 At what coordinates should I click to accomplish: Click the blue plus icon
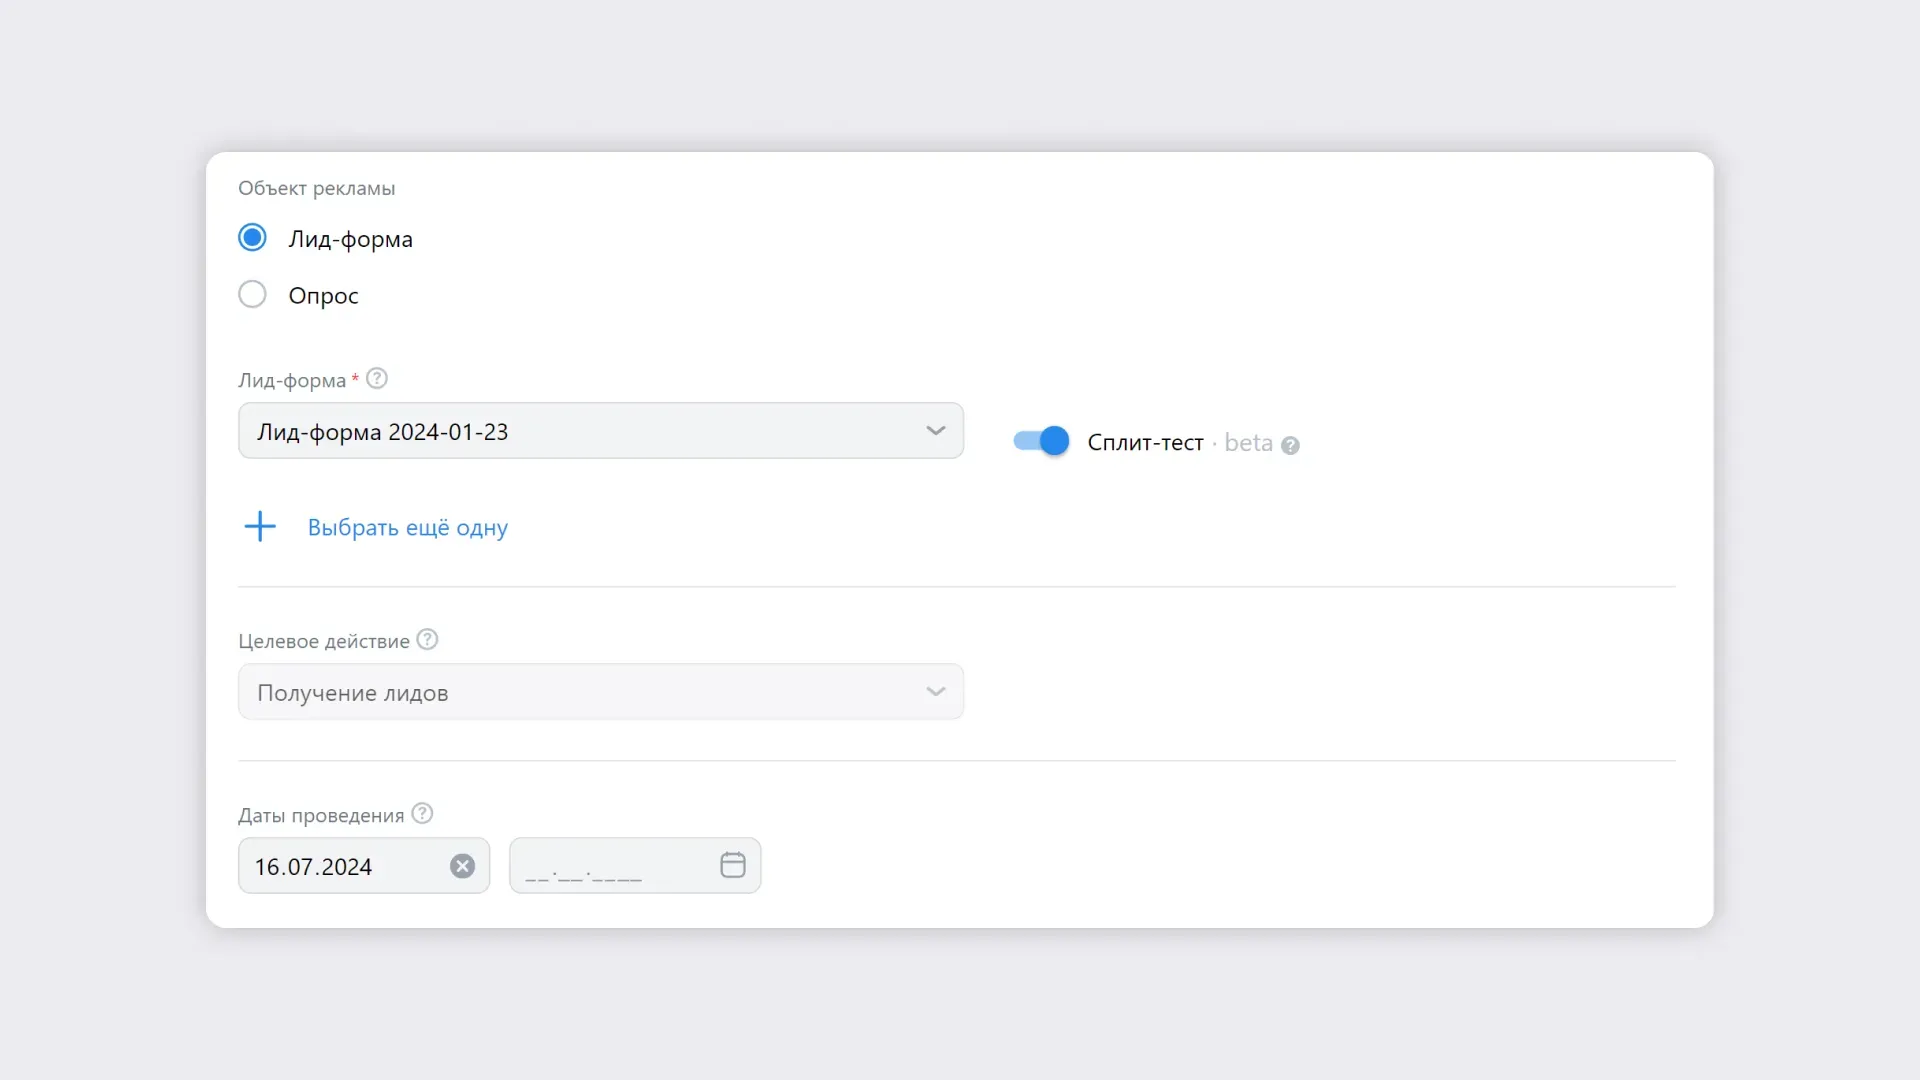[x=260, y=527]
